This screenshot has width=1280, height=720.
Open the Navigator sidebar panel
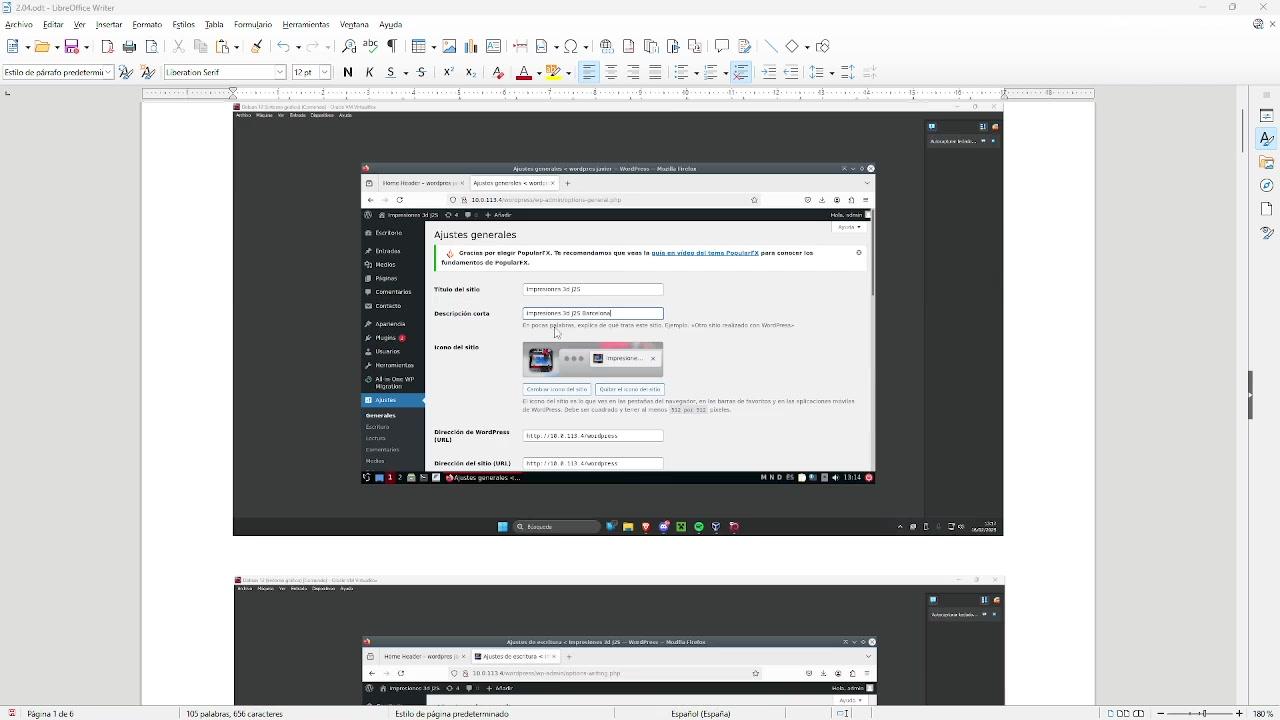click(1267, 186)
